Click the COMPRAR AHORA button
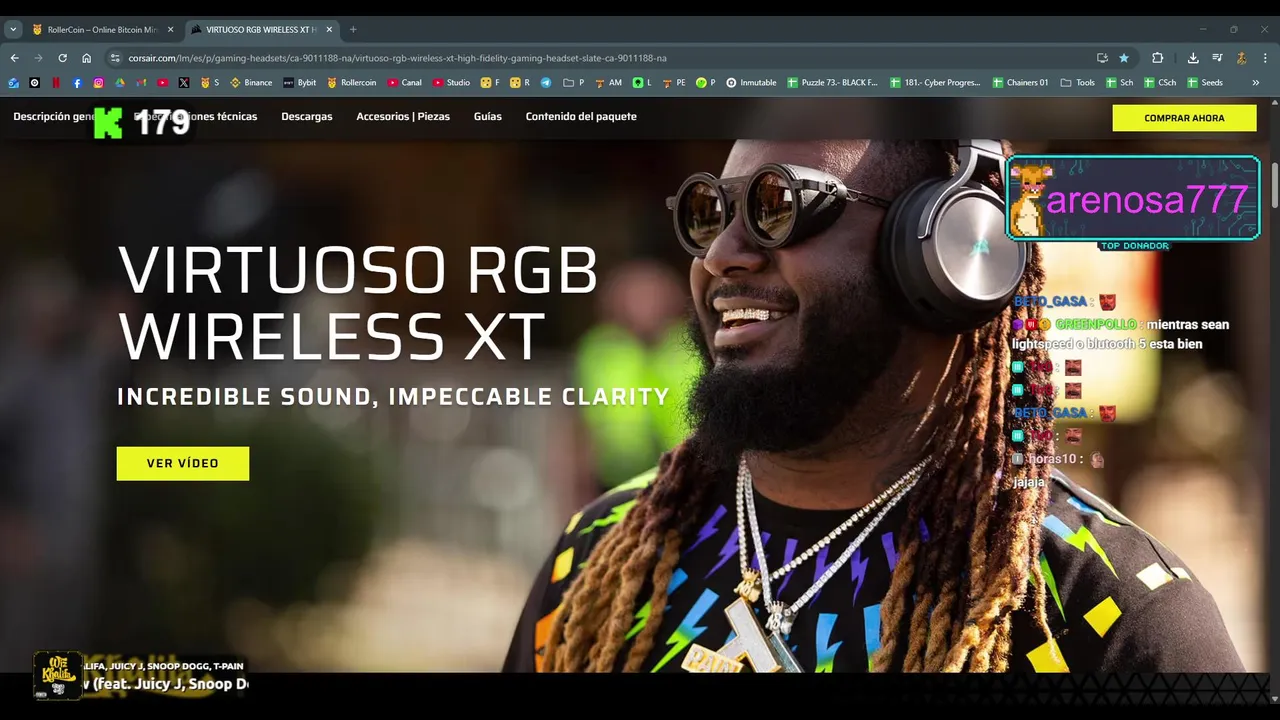This screenshot has width=1280, height=720. click(1184, 118)
